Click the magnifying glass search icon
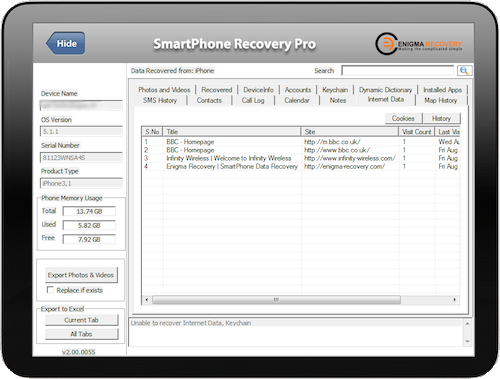 tap(464, 71)
